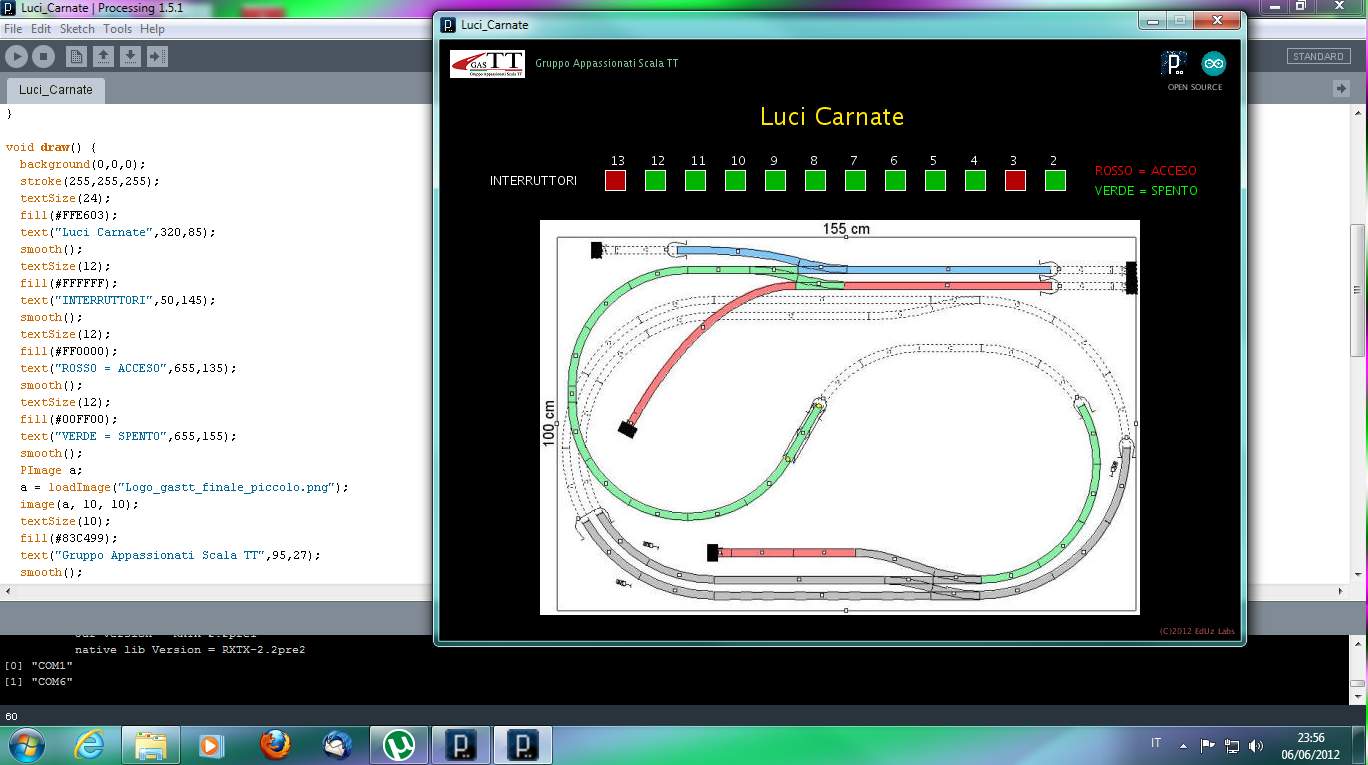Toggle switch 11 green square
The width and height of the screenshot is (1368, 765).
point(696,180)
